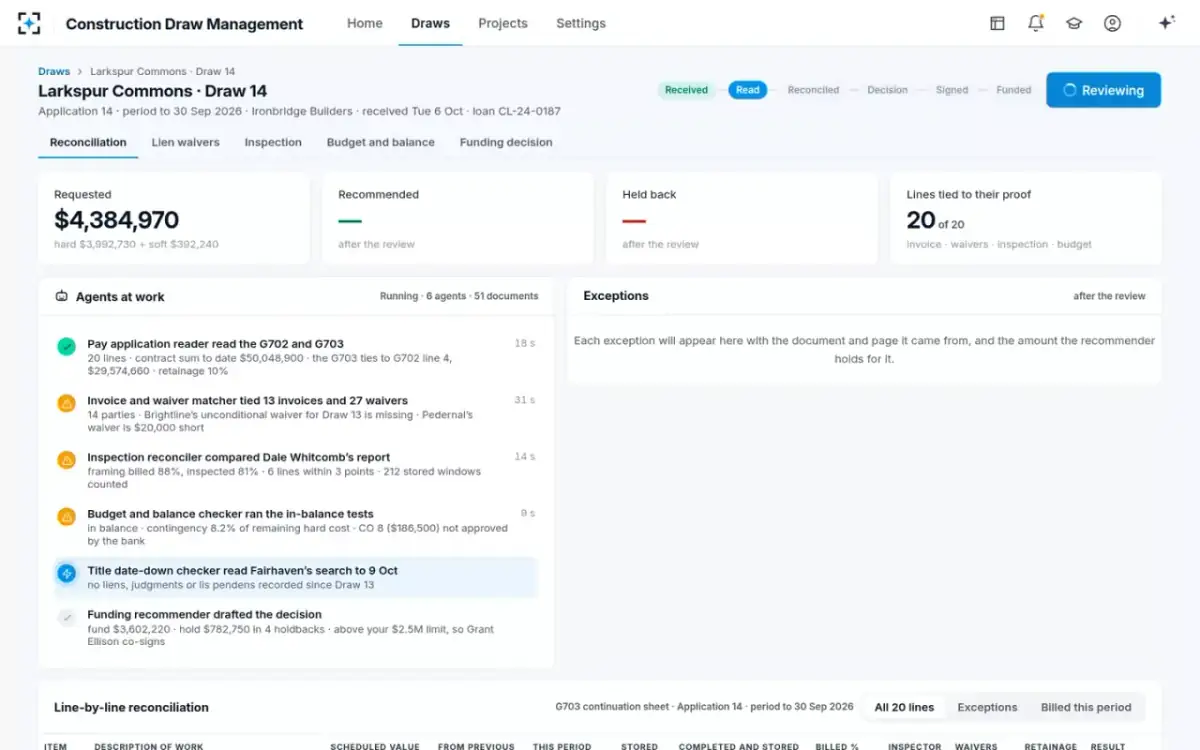Click the DESCRIPTION OF WORK column header
Image resolution: width=1200 pixels, height=750 pixels.
click(x=149, y=746)
